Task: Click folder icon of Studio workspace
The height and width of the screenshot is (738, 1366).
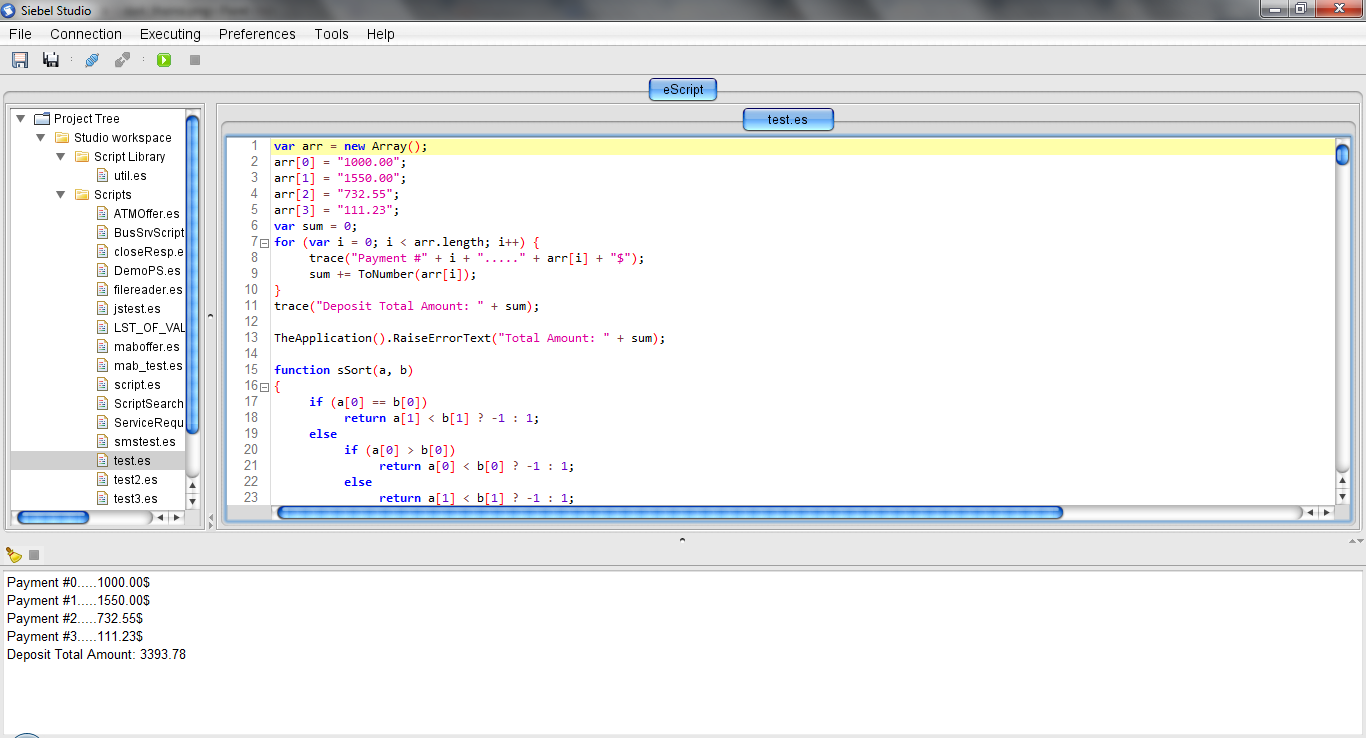Action: [x=62, y=138]
